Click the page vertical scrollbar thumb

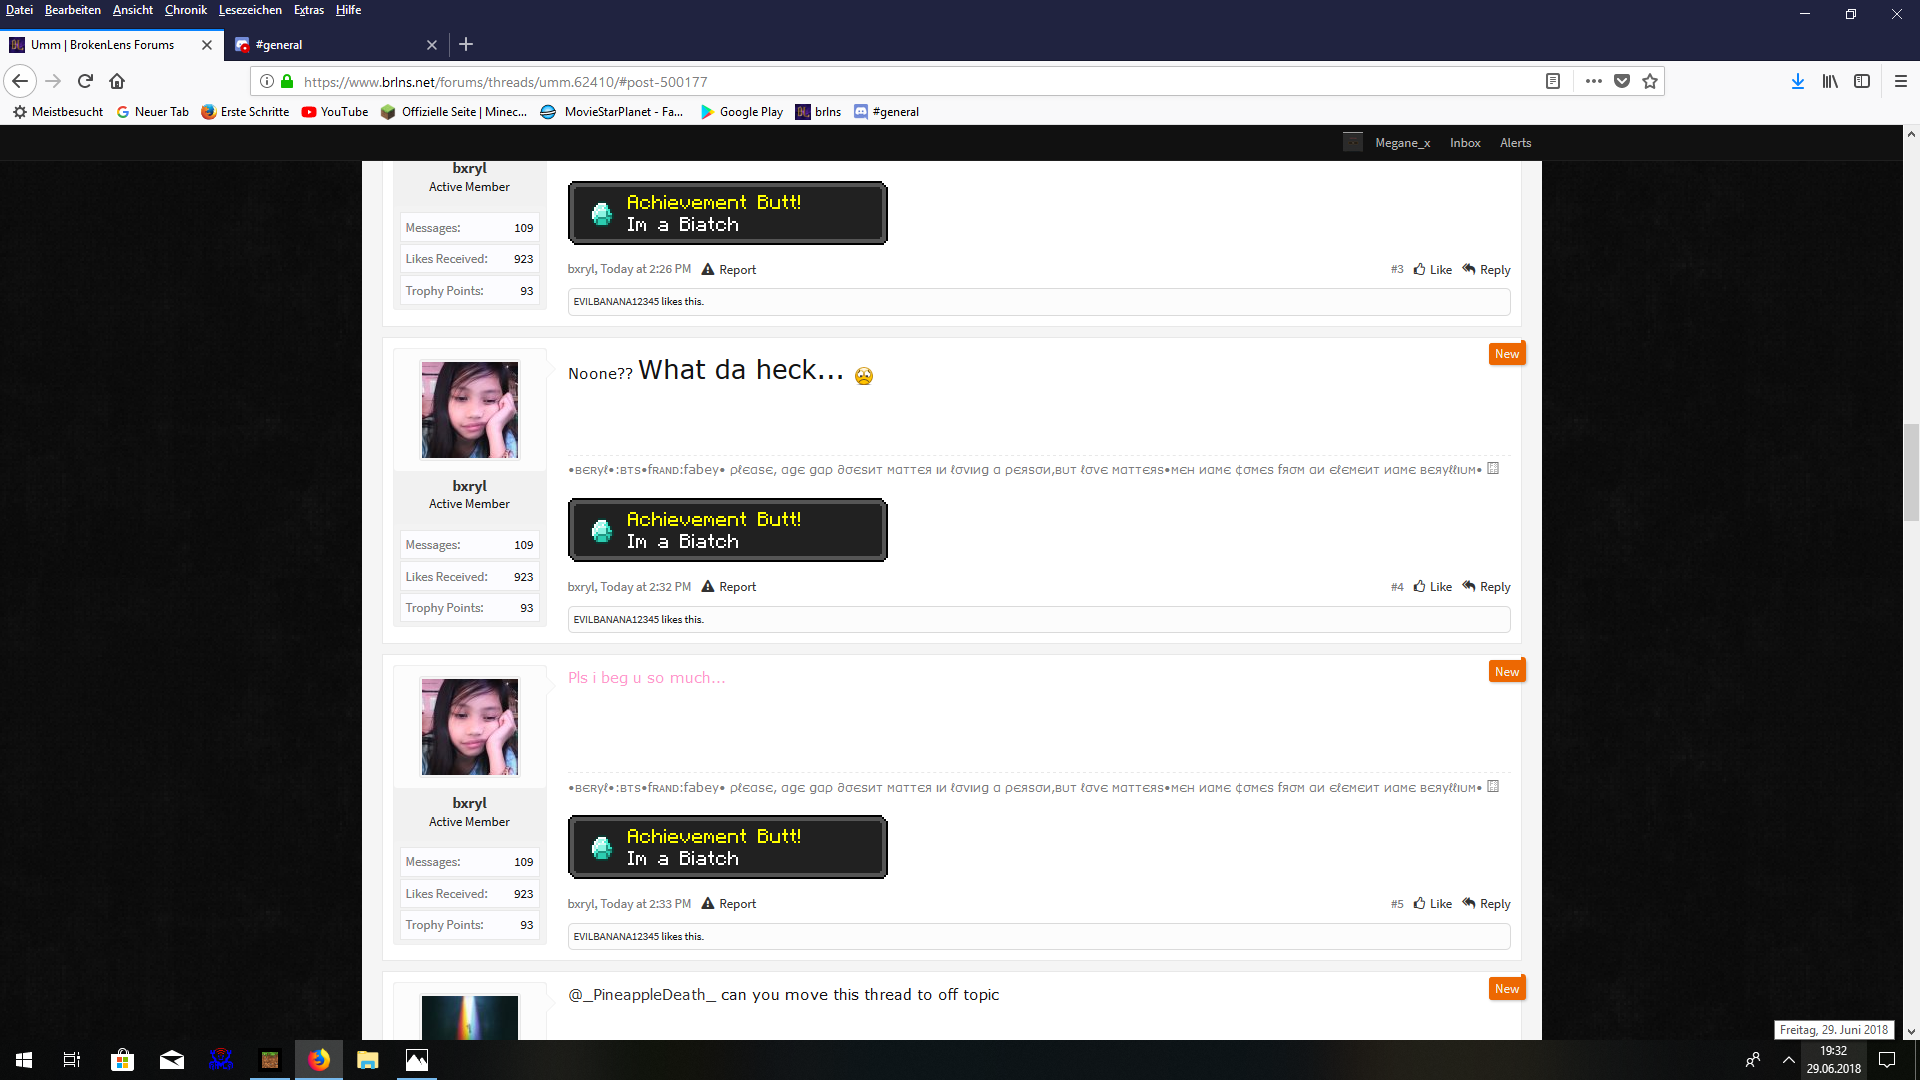1911,472
